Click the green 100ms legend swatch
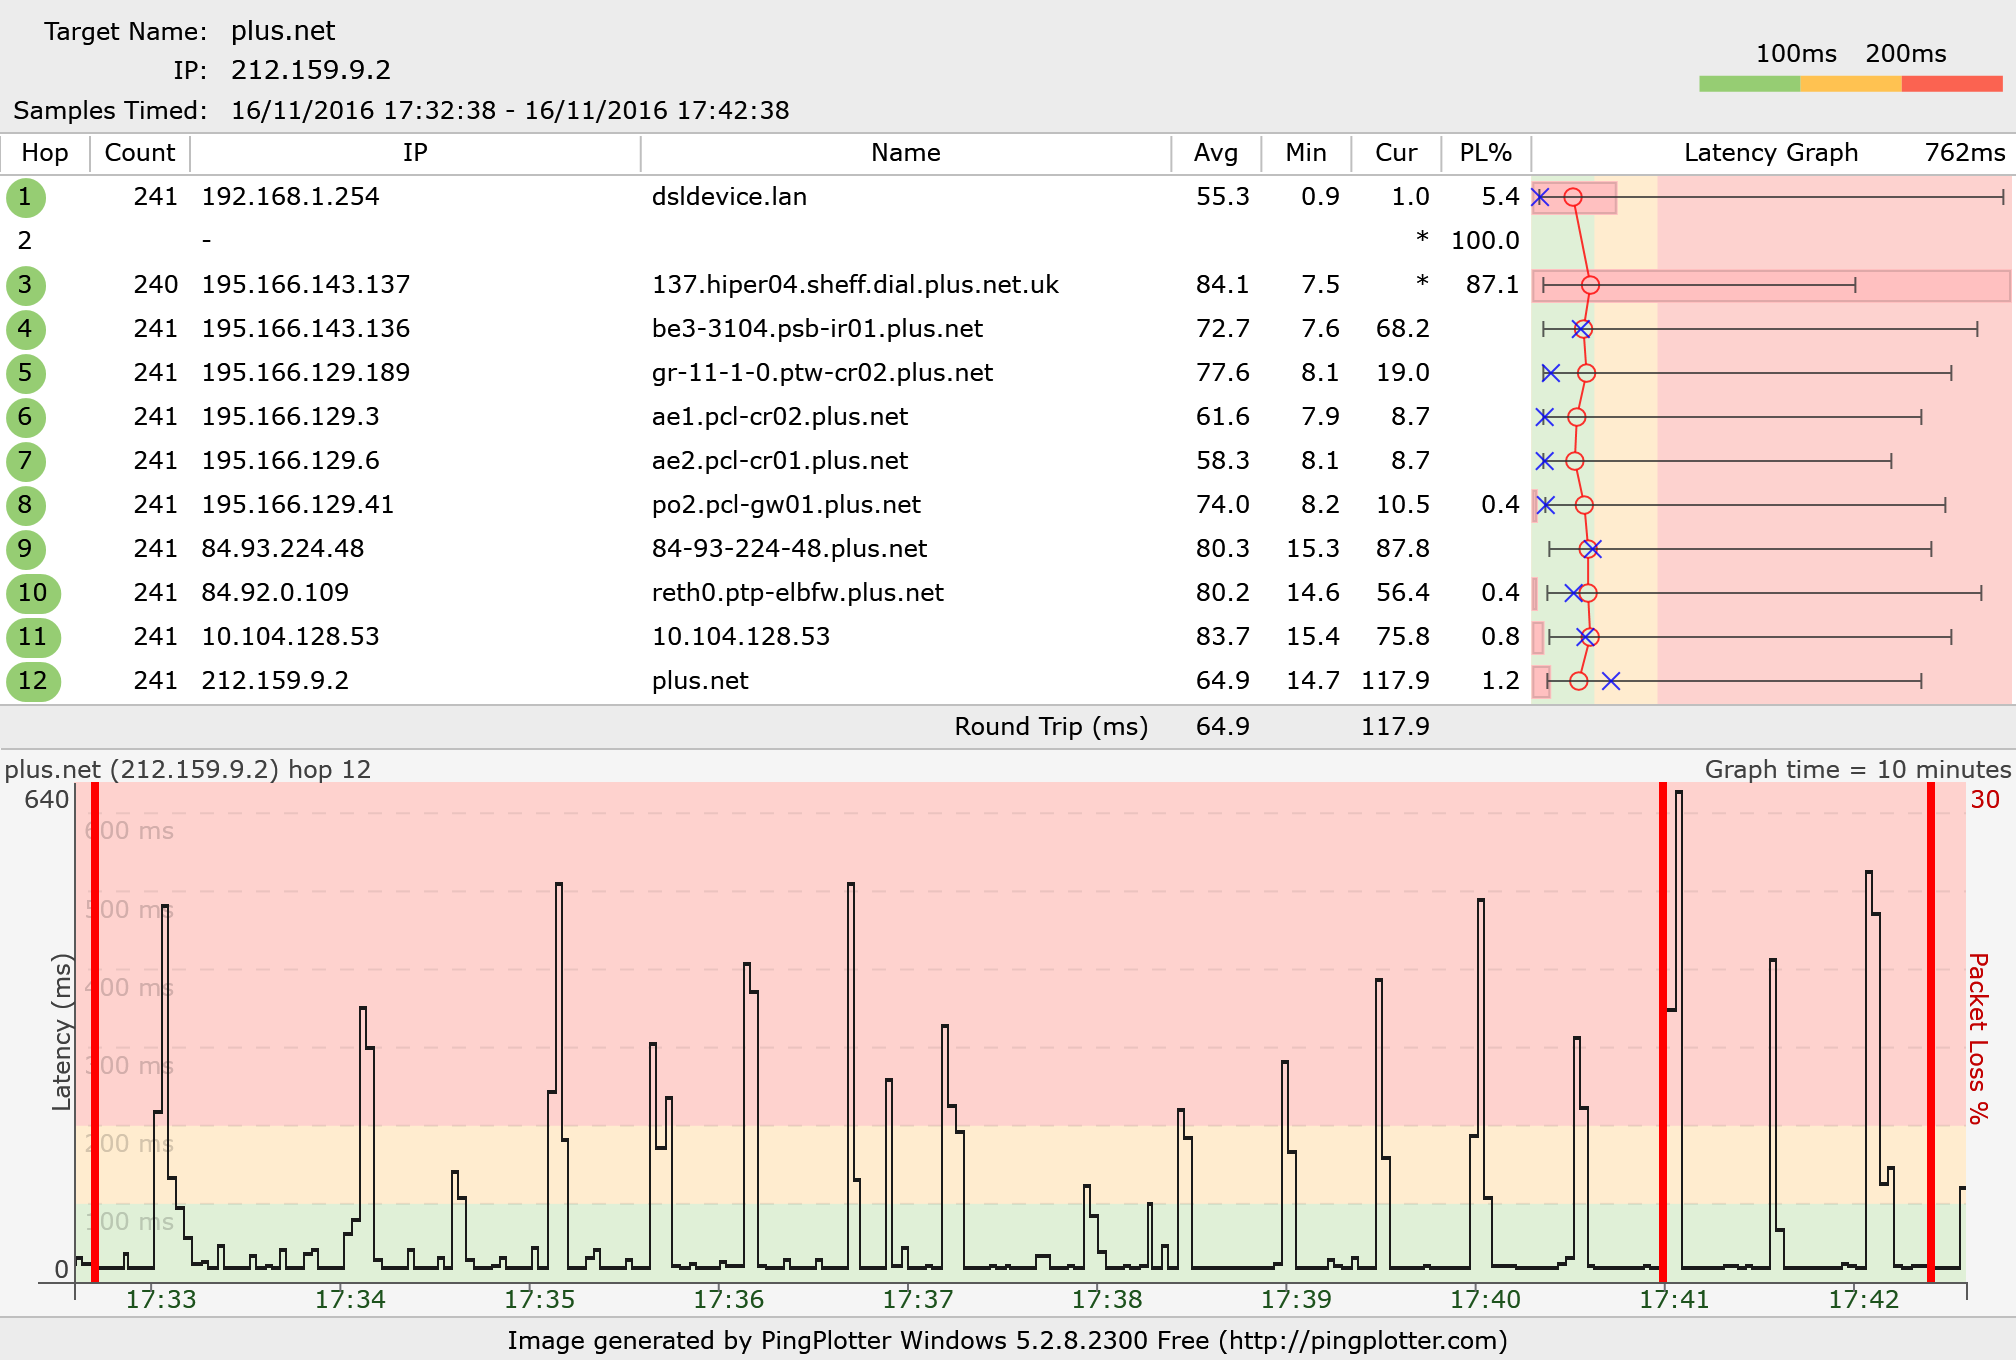Image resolution: width=2016 pixels, height=1360 pixels. pos(1749,84)
